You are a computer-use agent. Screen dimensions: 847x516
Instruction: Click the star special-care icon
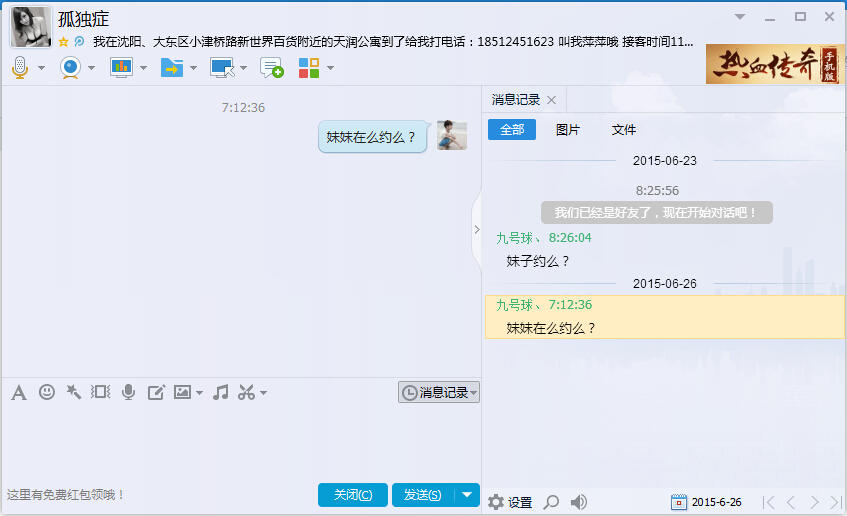point(63,42)
